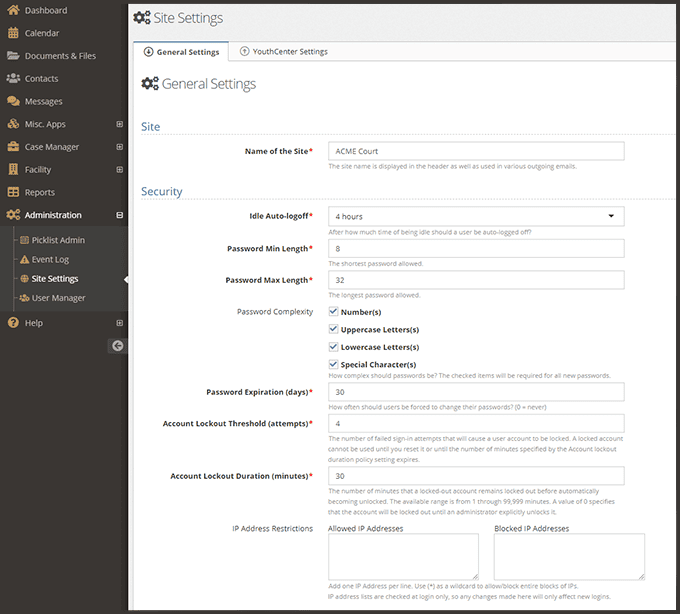Collapse sidebar with the left arrow button
680x614 pixels.
click(118, 346)
